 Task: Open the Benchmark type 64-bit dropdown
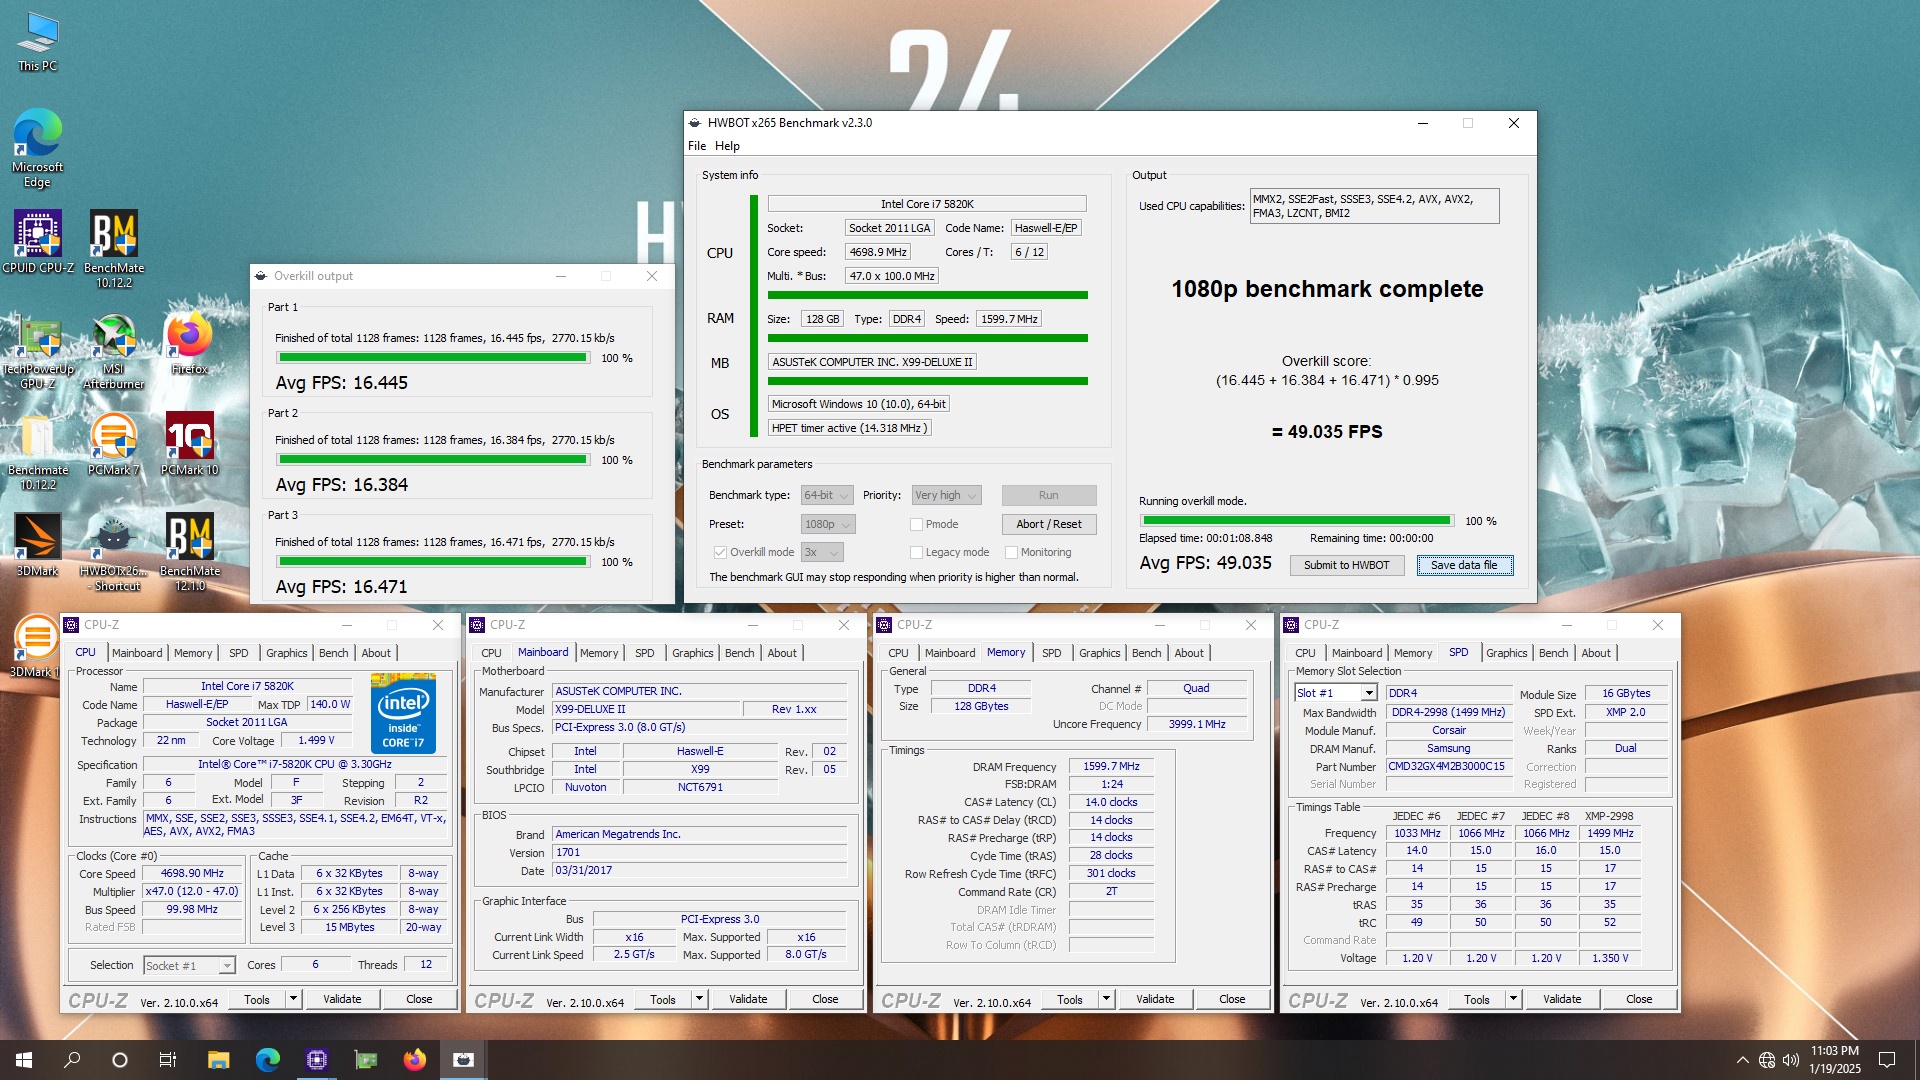[x=827, y=495]
